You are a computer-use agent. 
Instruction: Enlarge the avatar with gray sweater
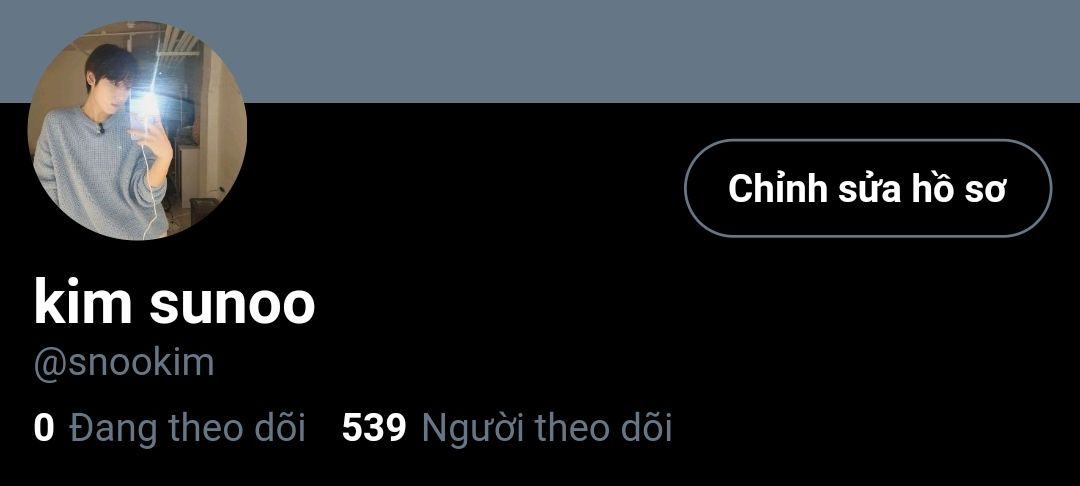click(137, 130)
